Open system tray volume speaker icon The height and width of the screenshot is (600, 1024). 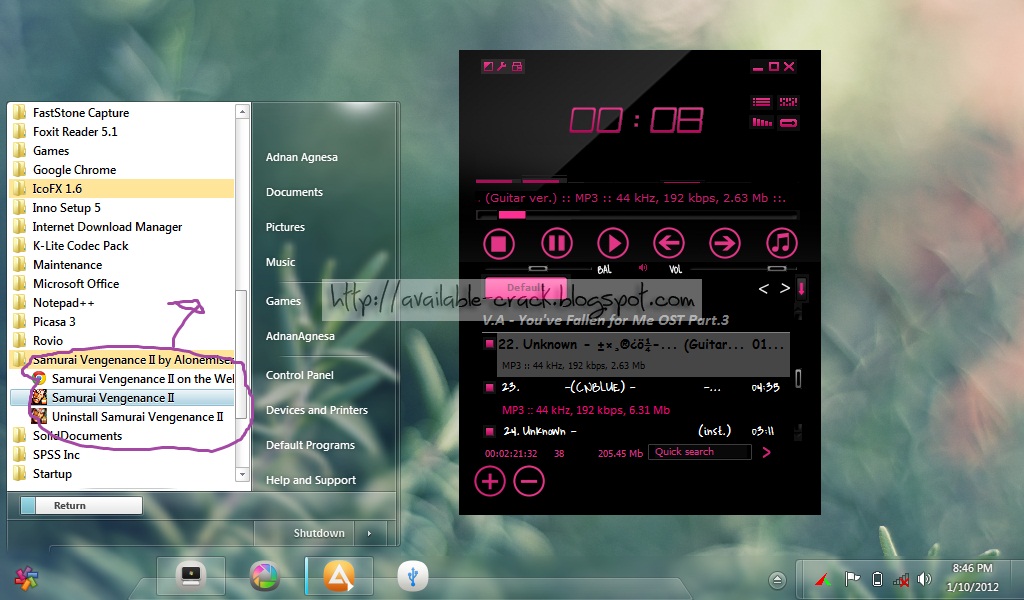(x=924, y=578)
